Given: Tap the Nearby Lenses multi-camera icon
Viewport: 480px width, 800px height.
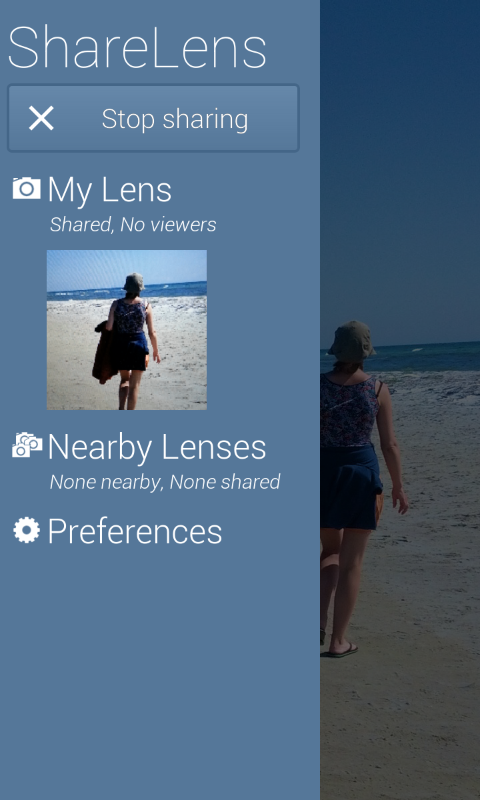Looking at the screenshot, I should [27, 445].
